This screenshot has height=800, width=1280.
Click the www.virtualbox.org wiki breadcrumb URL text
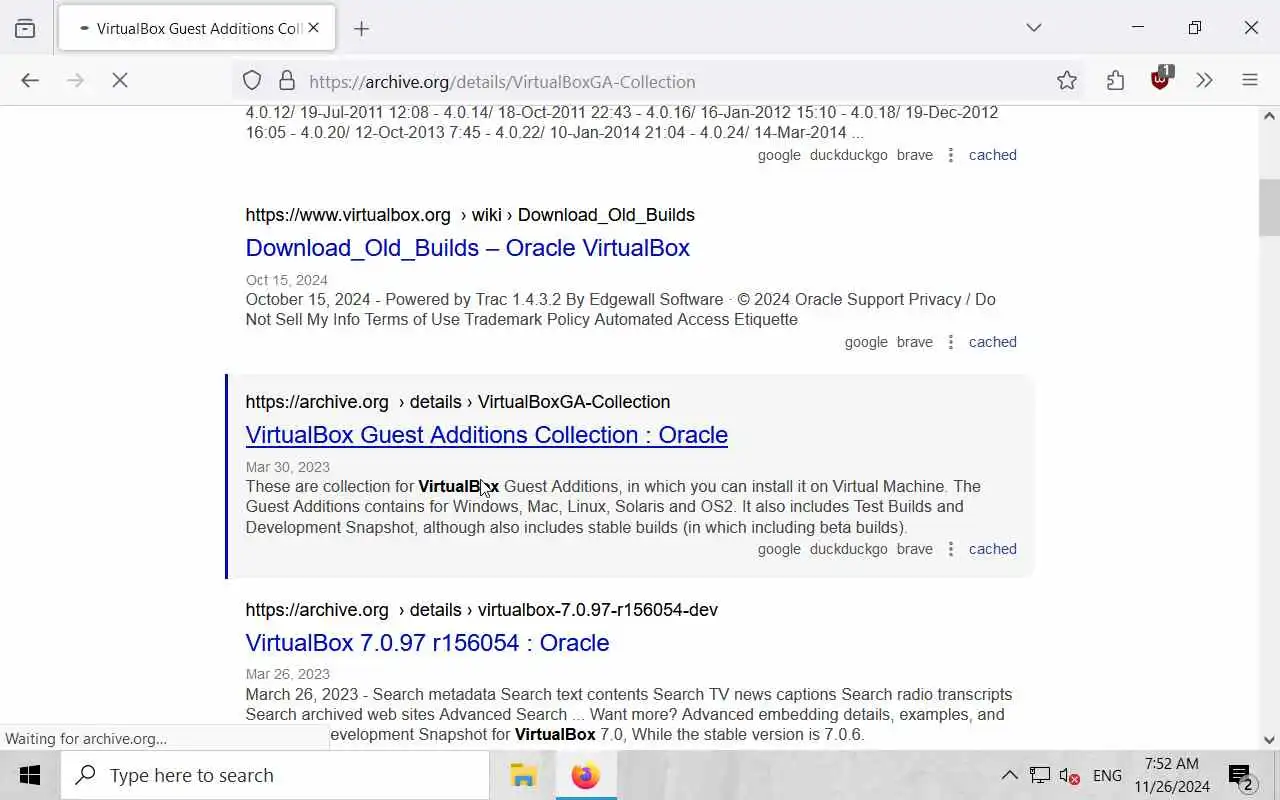470,215
